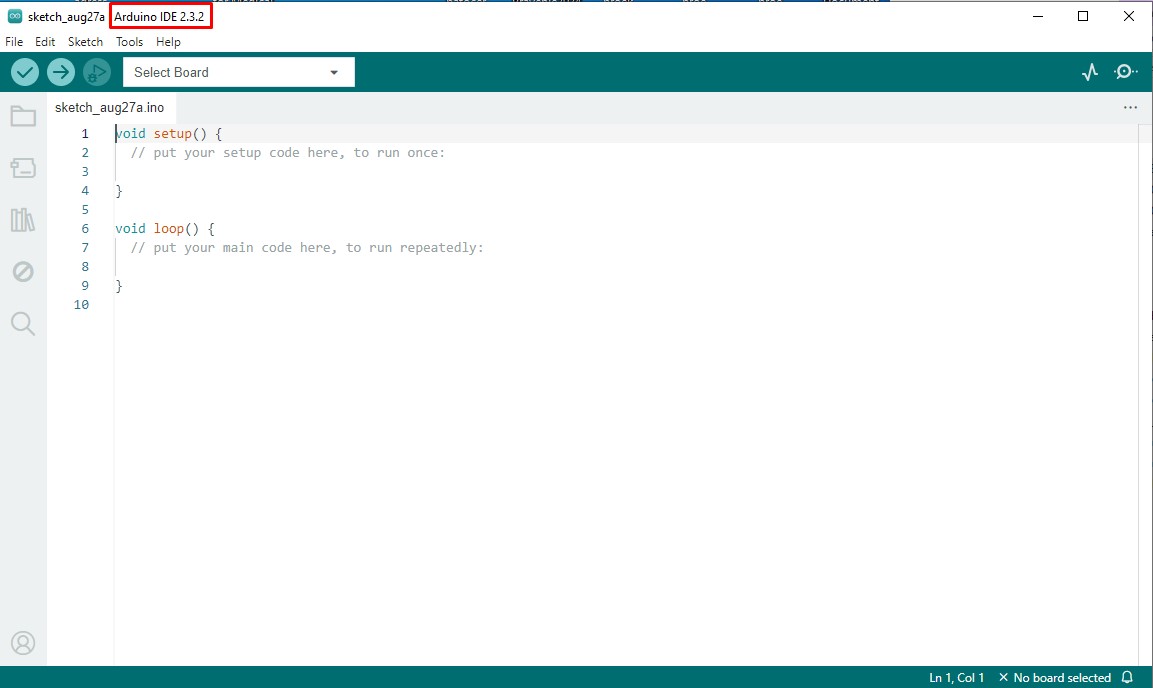Open the Tools menu

(x=129, y=42)
